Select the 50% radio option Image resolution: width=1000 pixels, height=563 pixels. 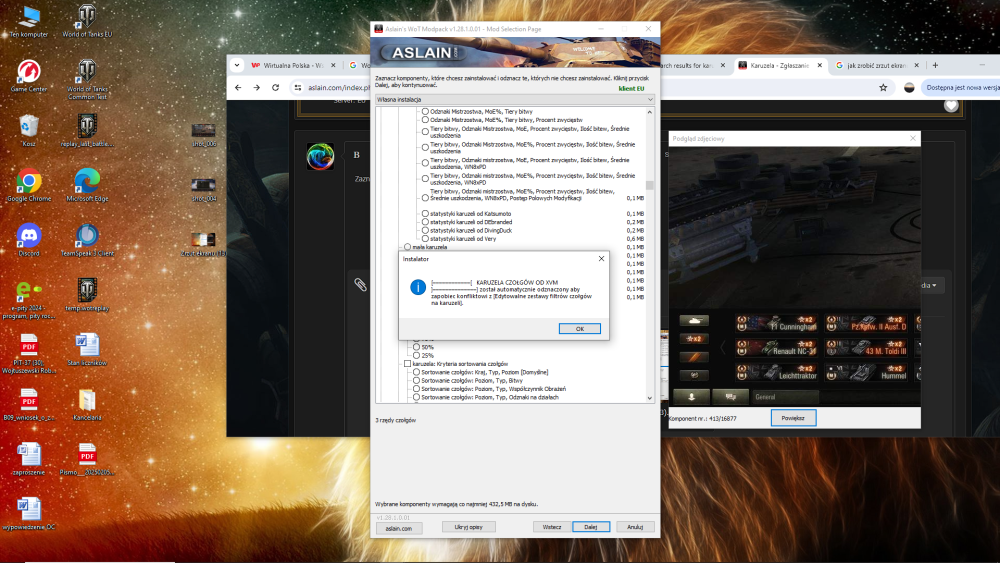416,347
